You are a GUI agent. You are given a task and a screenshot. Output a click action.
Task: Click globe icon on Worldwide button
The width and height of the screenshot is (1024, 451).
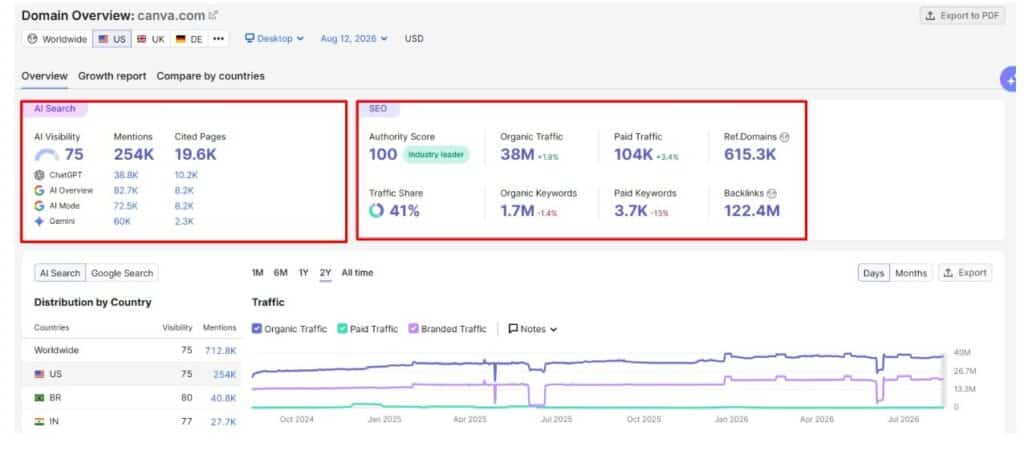pyautogui.click(x=33, y=39)
